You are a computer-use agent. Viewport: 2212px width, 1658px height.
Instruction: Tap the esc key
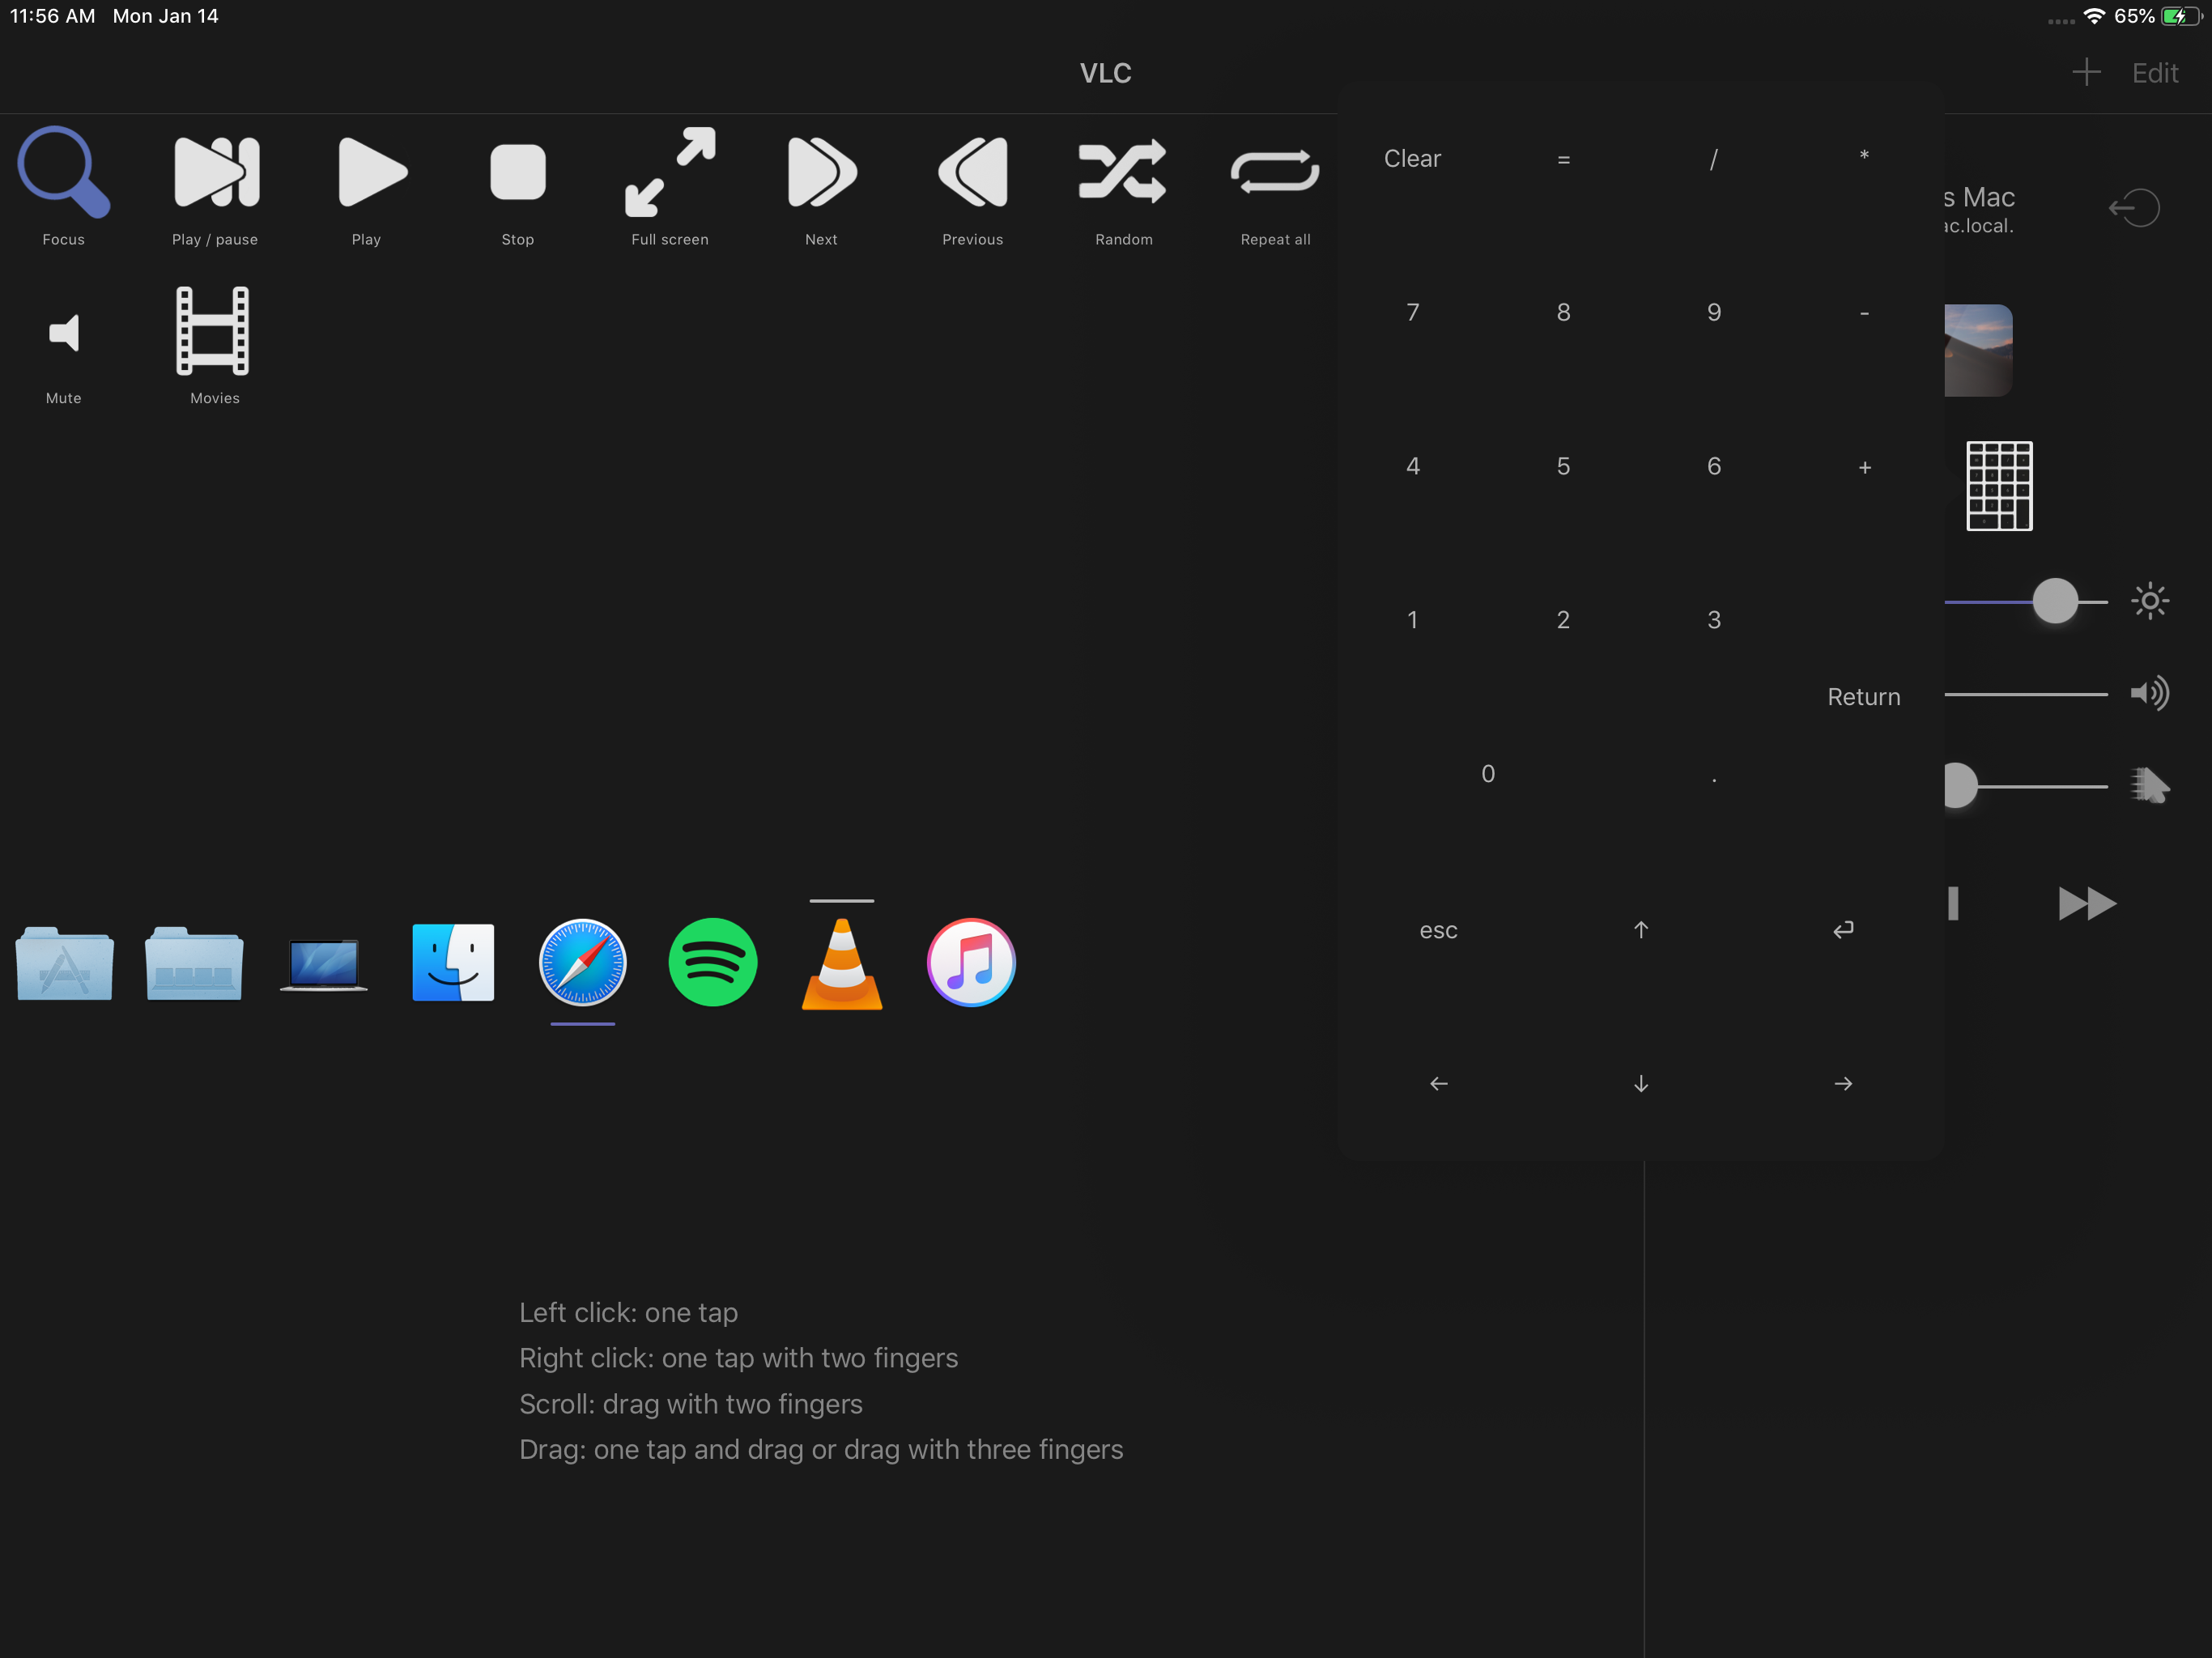[1438, 930]
